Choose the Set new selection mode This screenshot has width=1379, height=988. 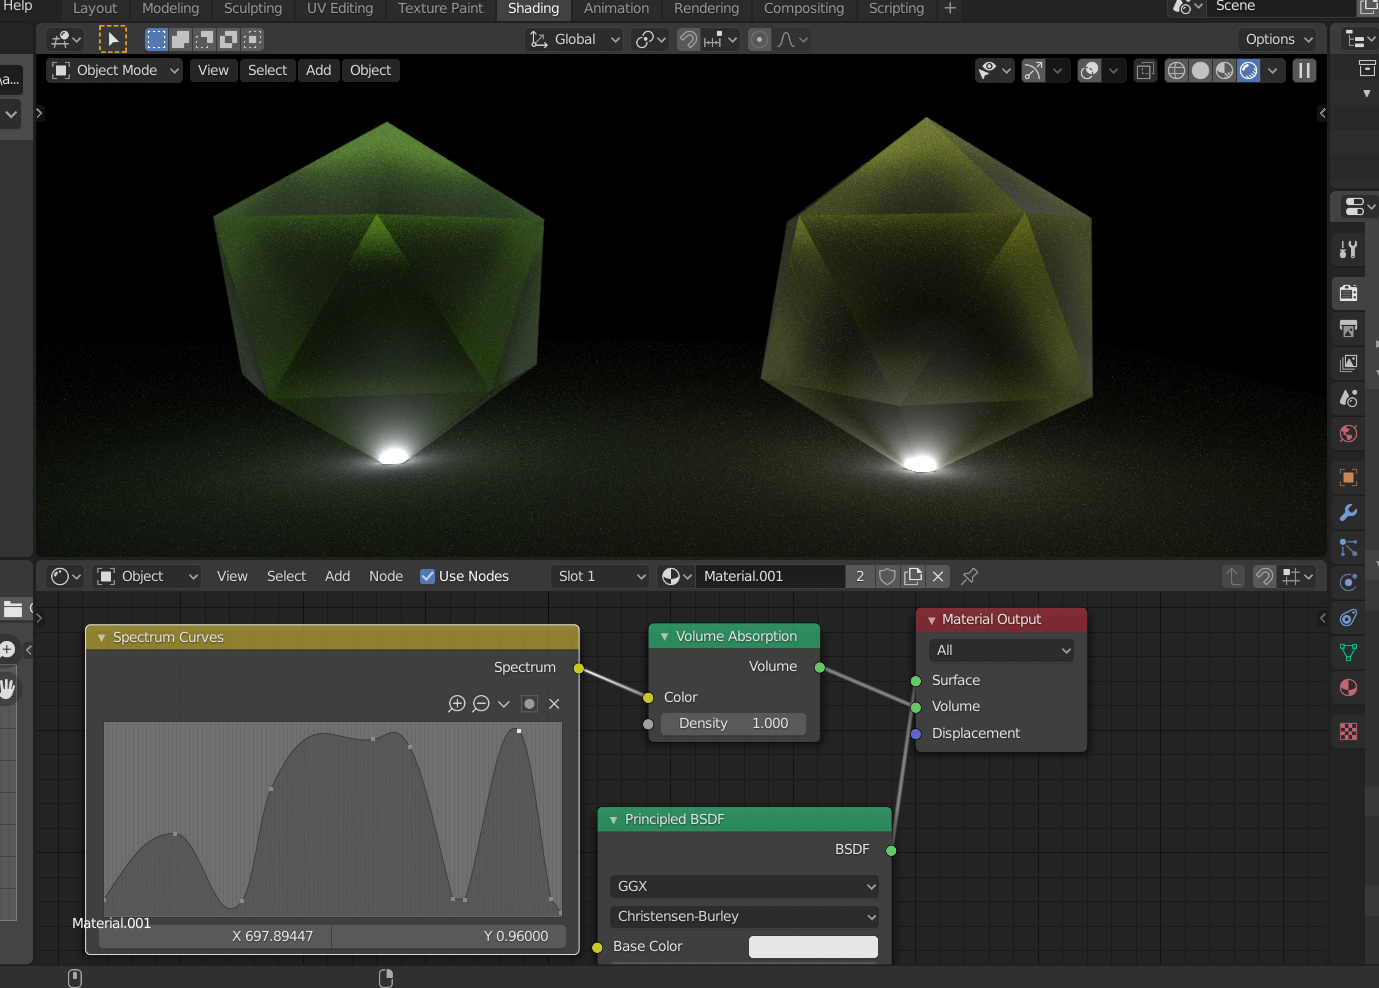coord(156,39)
